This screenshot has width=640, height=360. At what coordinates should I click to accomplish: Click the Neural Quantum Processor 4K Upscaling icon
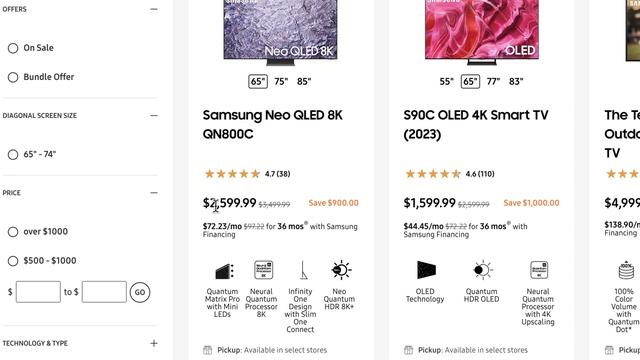[x=539, y=270]
